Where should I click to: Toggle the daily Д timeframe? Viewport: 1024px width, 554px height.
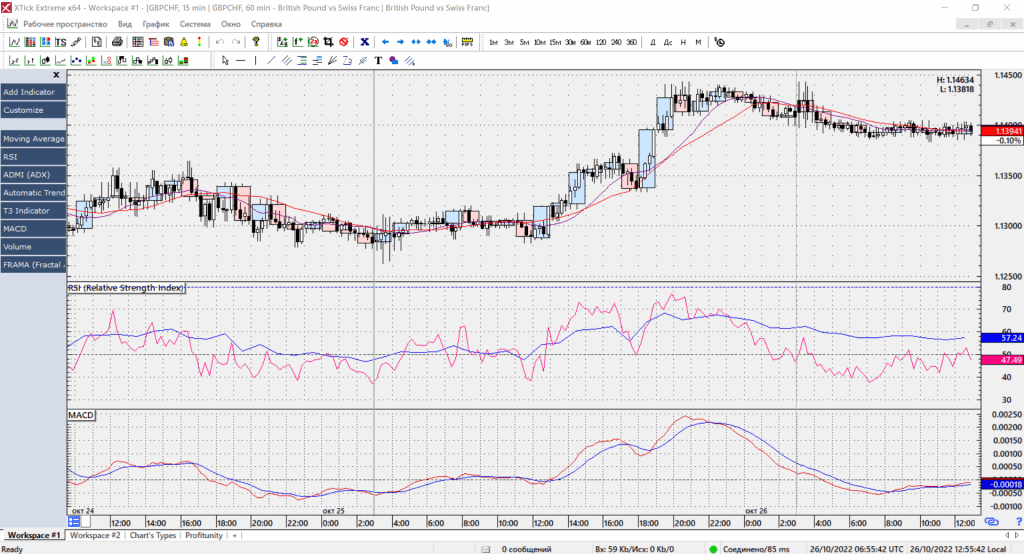pos(653,42)
